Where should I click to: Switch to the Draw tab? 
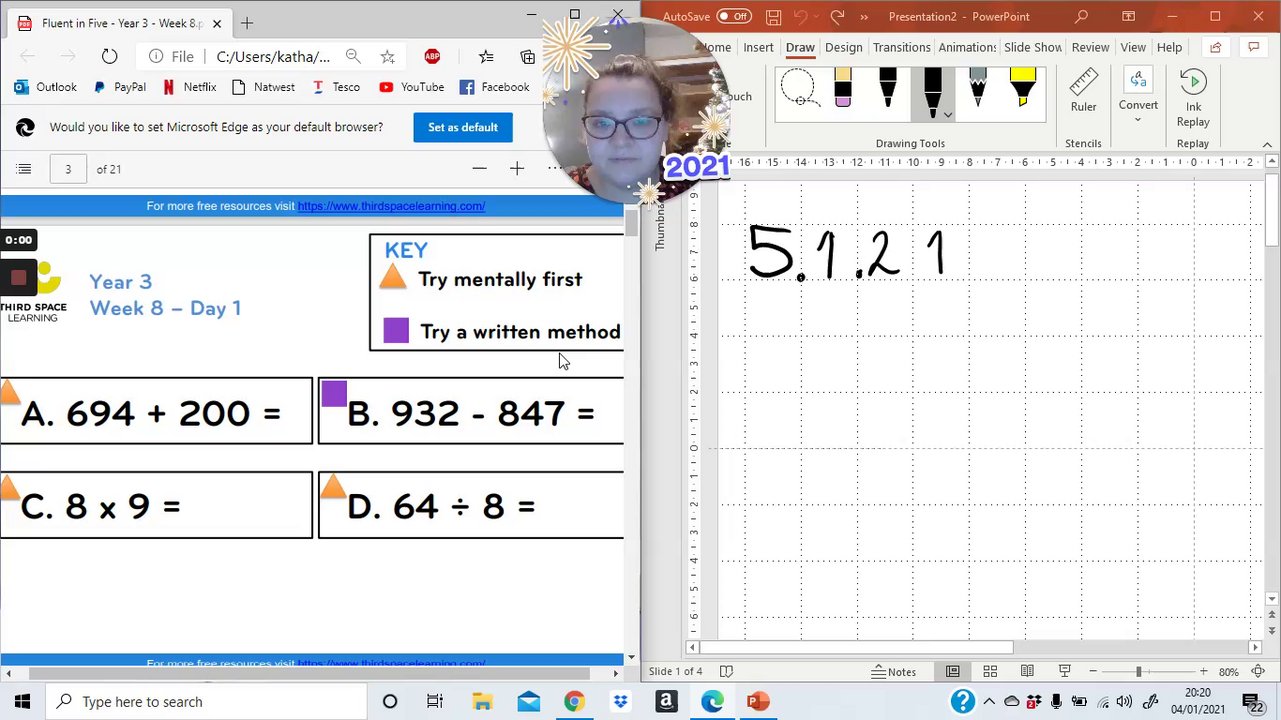pos(800,47)
